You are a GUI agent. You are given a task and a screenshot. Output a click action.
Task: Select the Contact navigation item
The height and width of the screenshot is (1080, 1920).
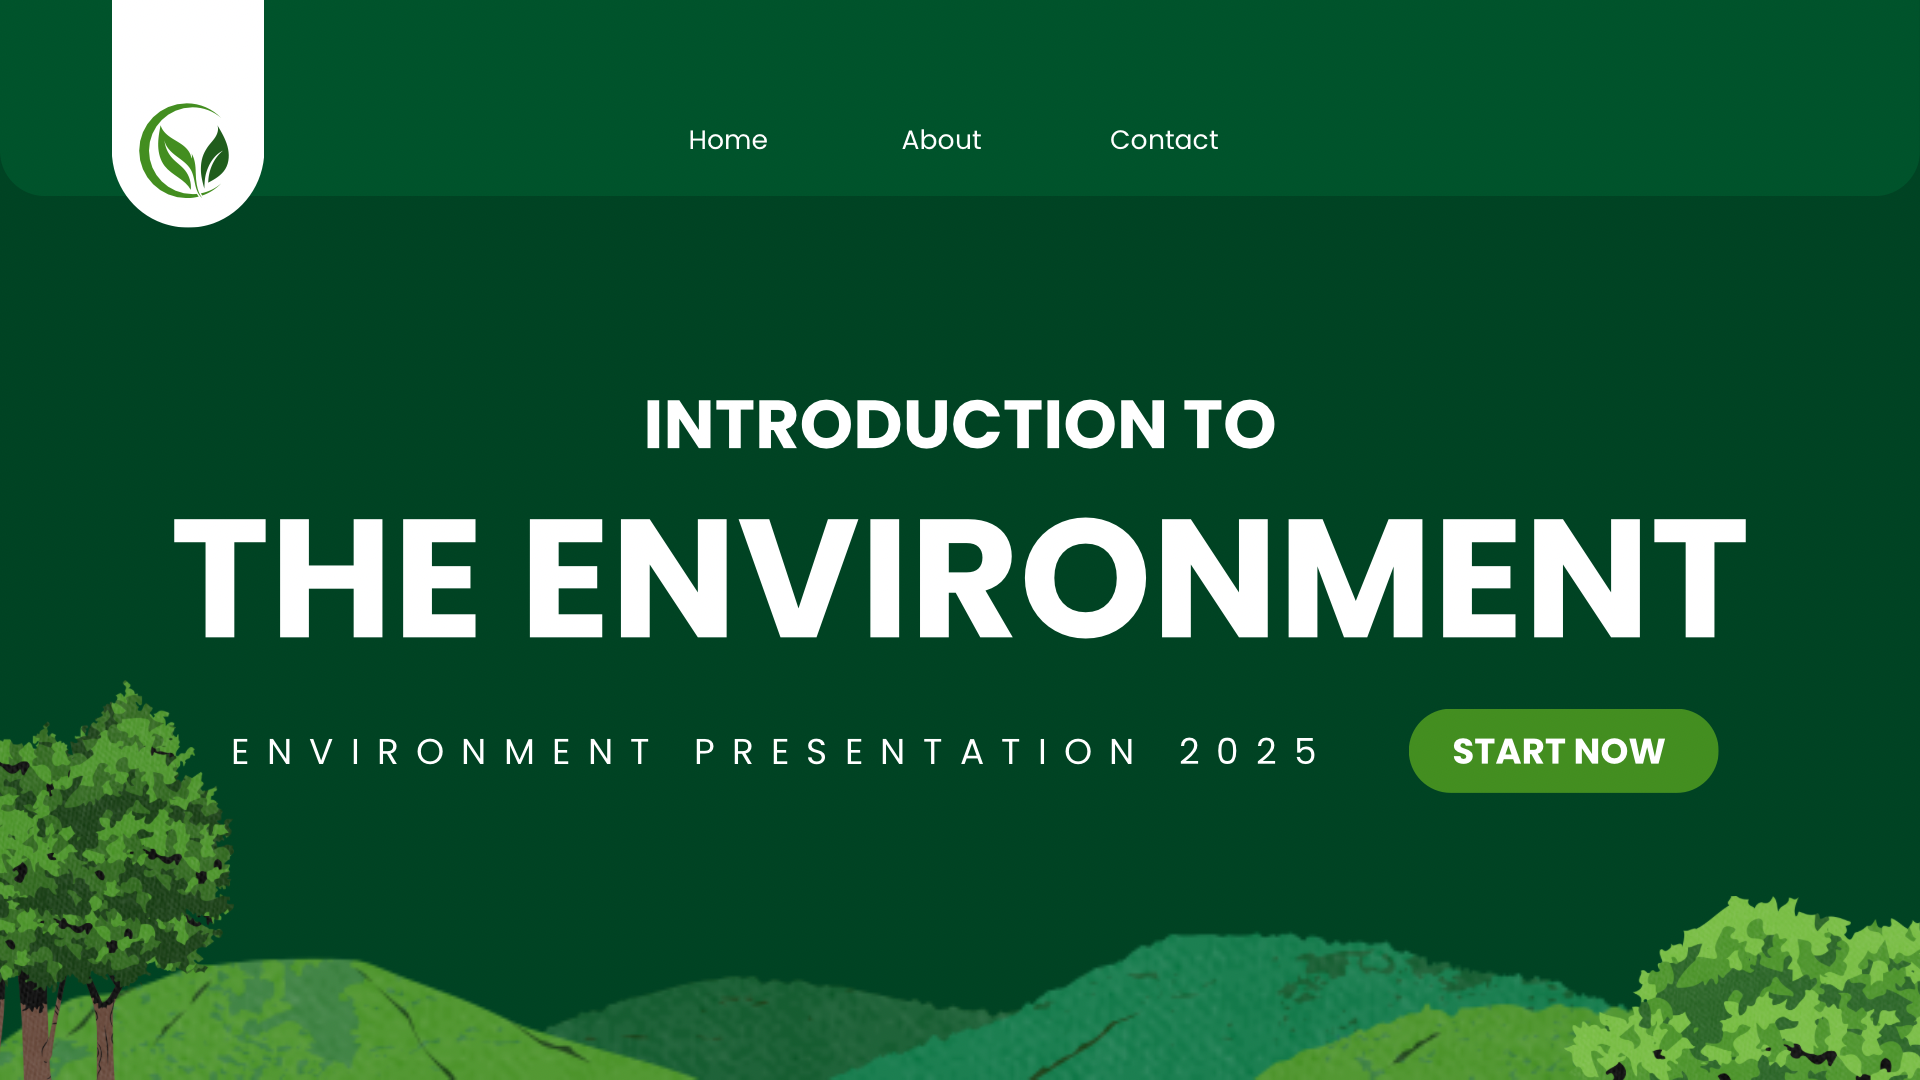[x=1164, y=140]
